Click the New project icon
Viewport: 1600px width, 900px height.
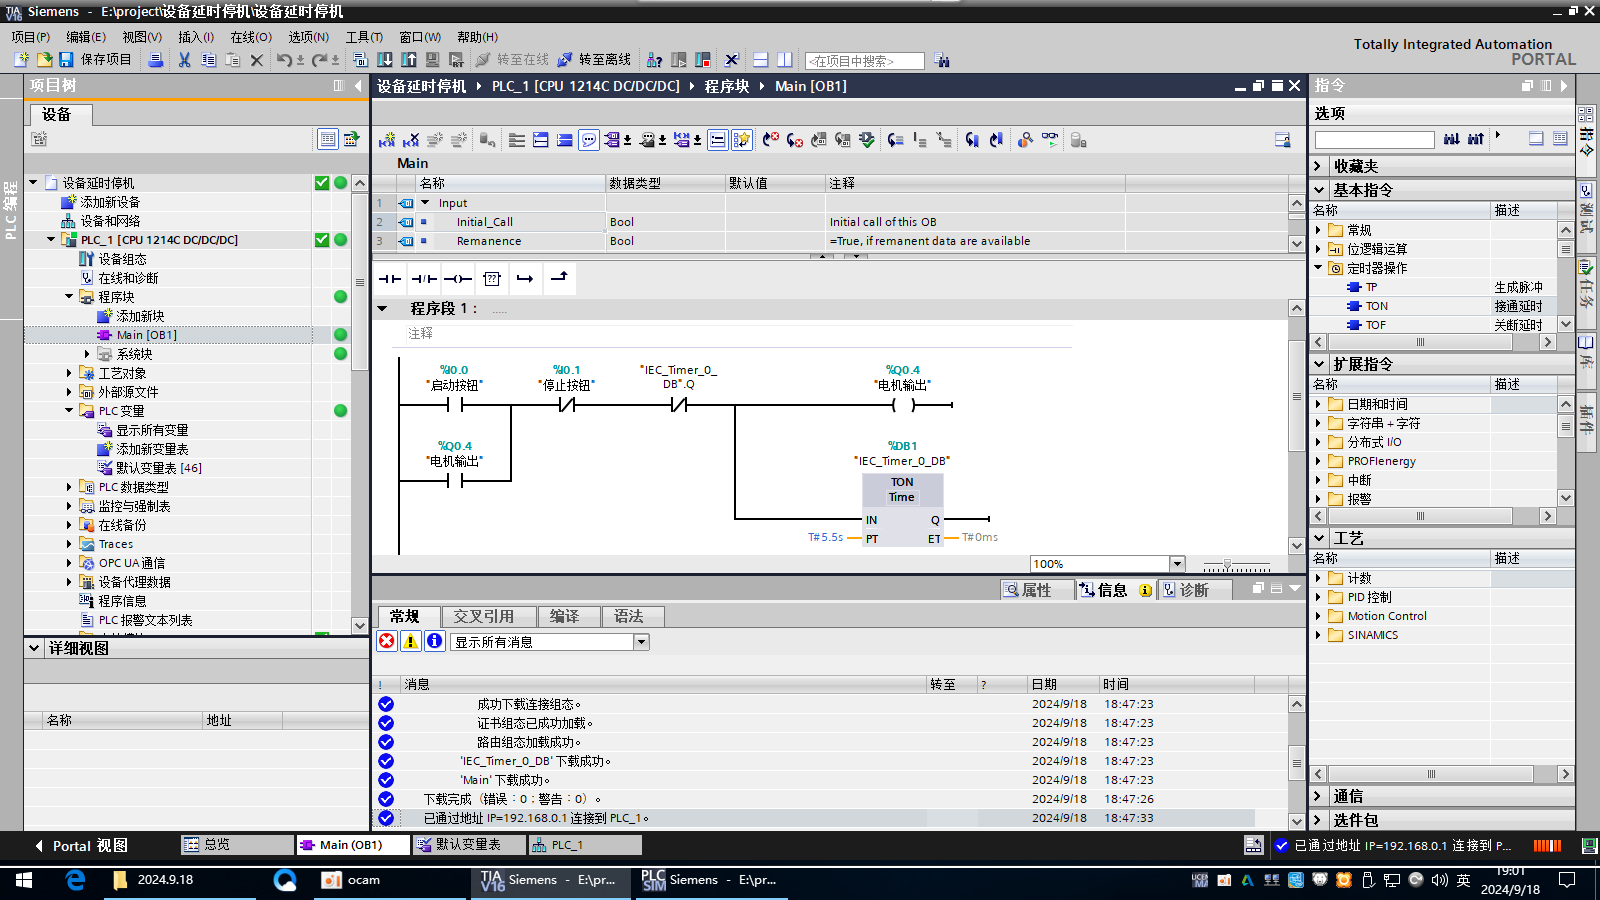[21, 60]
